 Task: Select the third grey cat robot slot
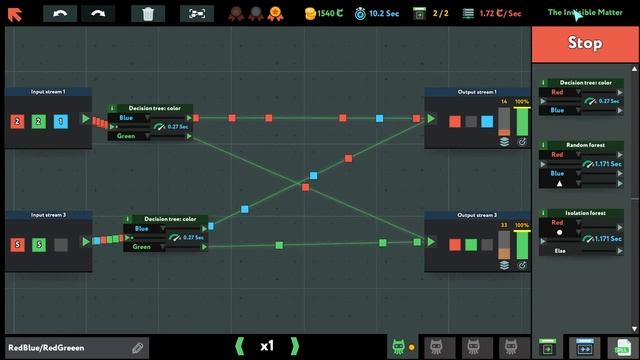(473, 347)
